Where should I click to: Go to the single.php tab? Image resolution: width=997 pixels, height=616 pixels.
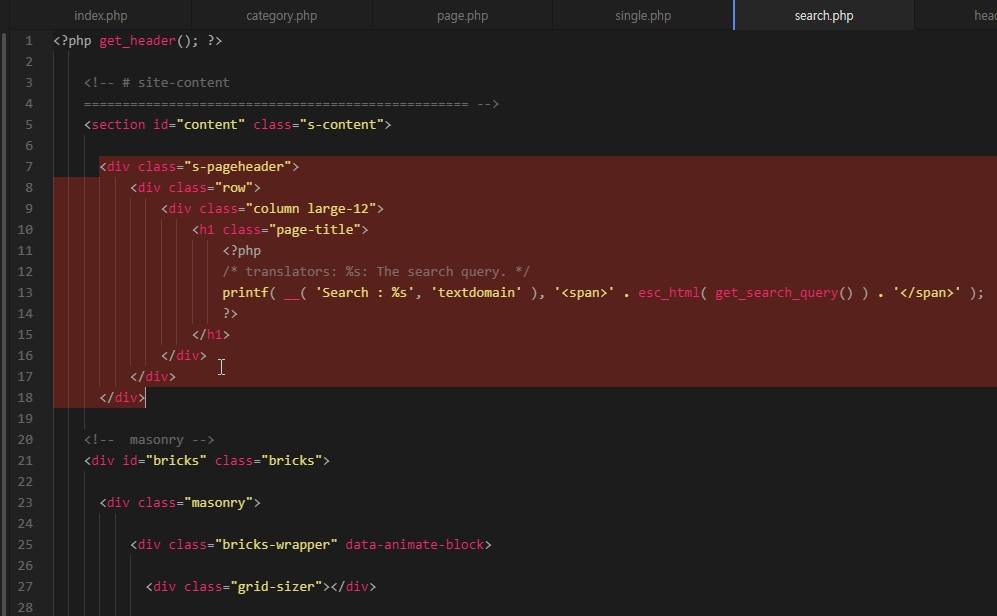(643, 16)
